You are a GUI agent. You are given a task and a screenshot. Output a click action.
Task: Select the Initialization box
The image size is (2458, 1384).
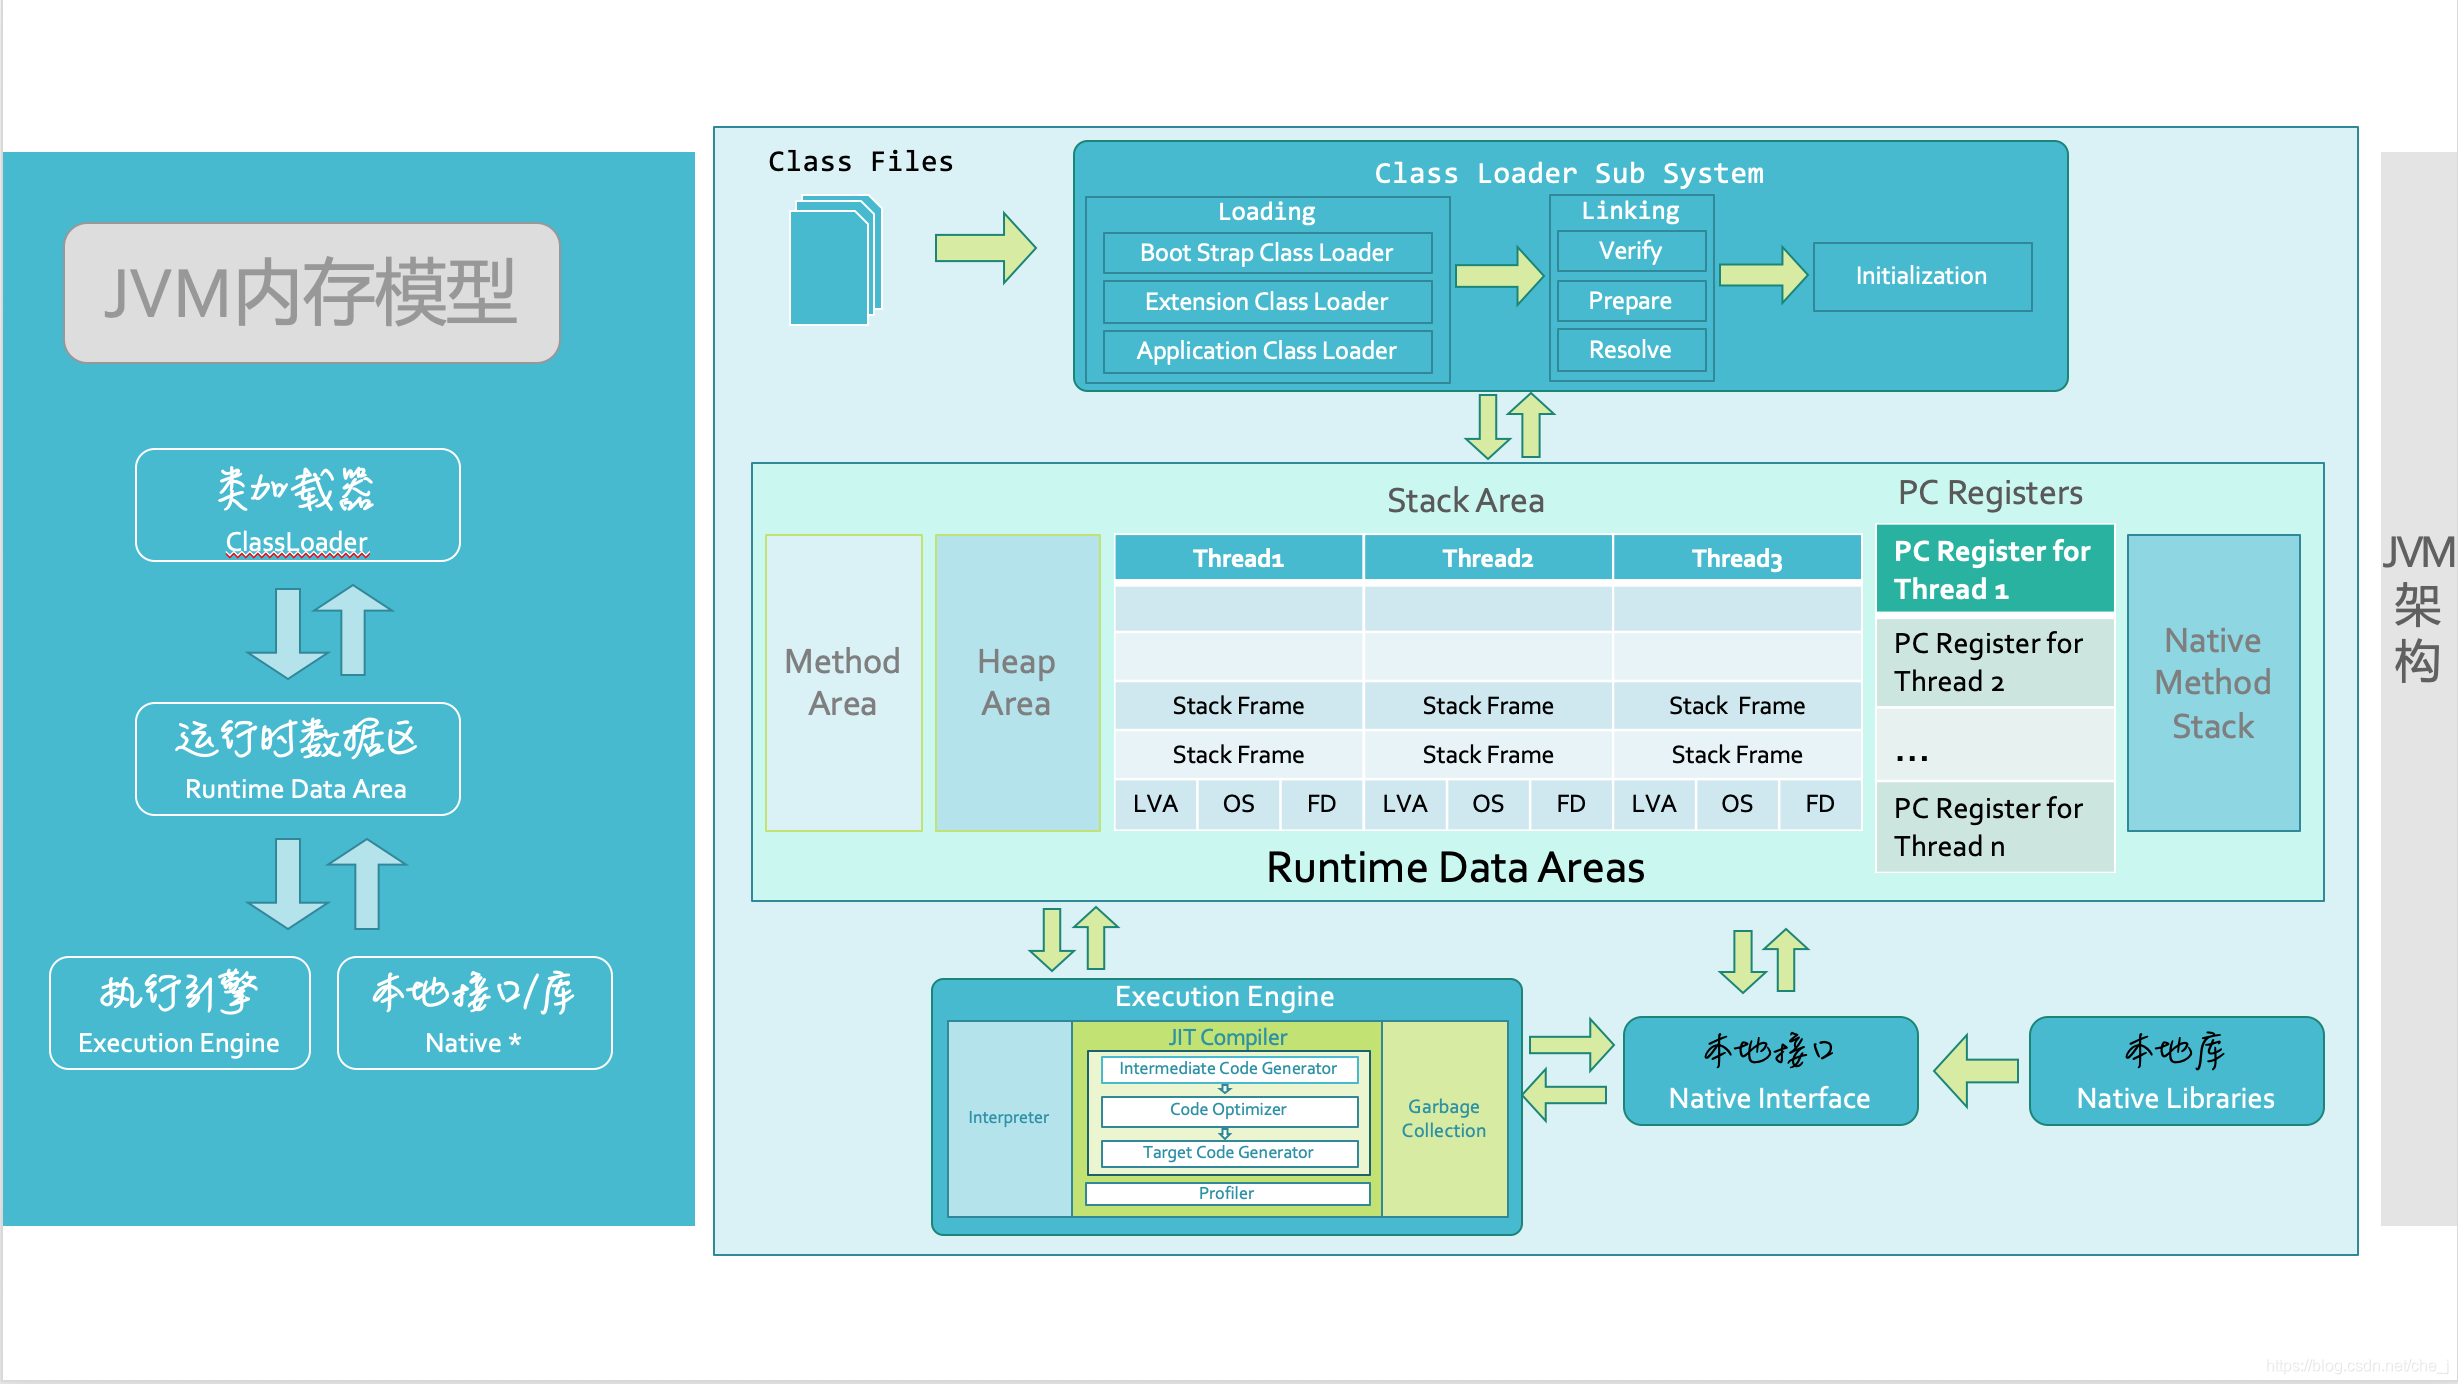[1921, 276]
